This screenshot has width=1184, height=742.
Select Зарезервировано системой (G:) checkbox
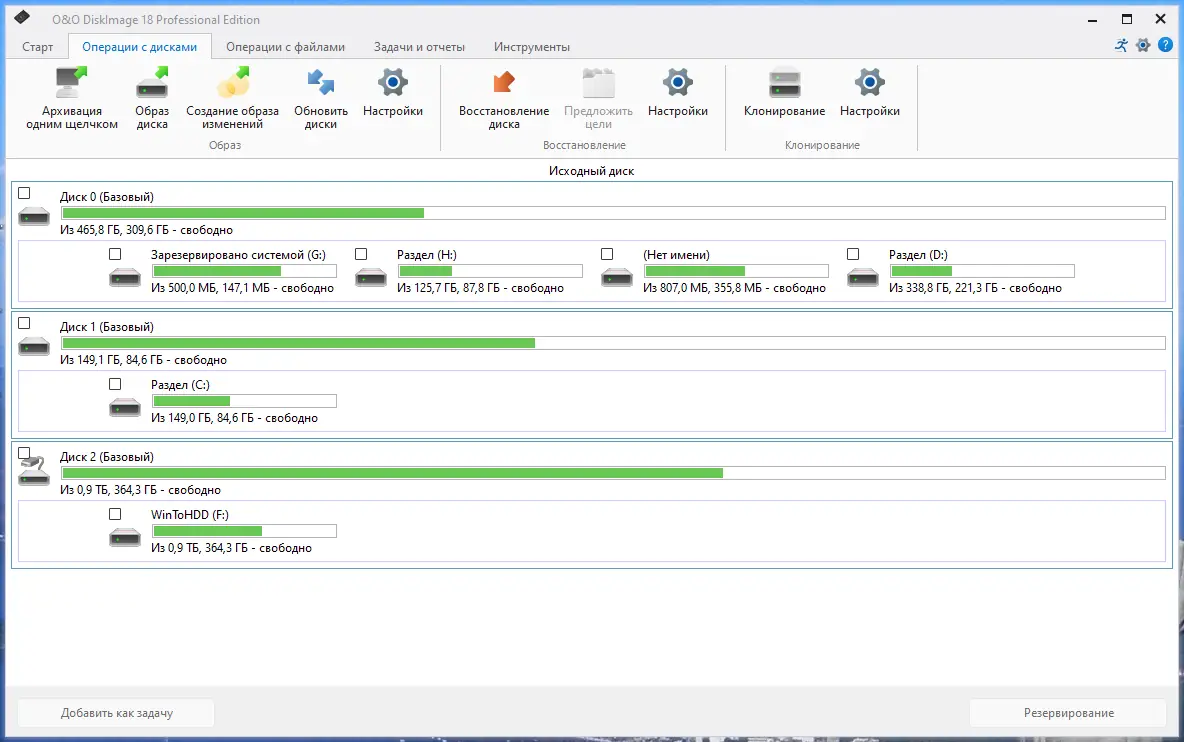pyautogui.click(x=115, y=254)
